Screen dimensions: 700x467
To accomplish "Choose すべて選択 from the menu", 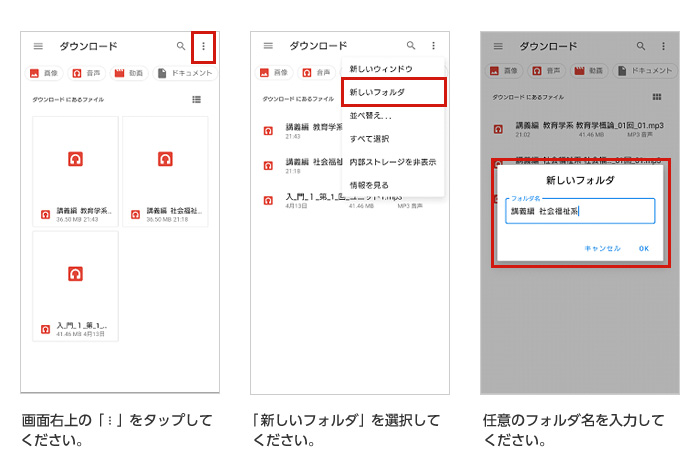I will point(393,139).
